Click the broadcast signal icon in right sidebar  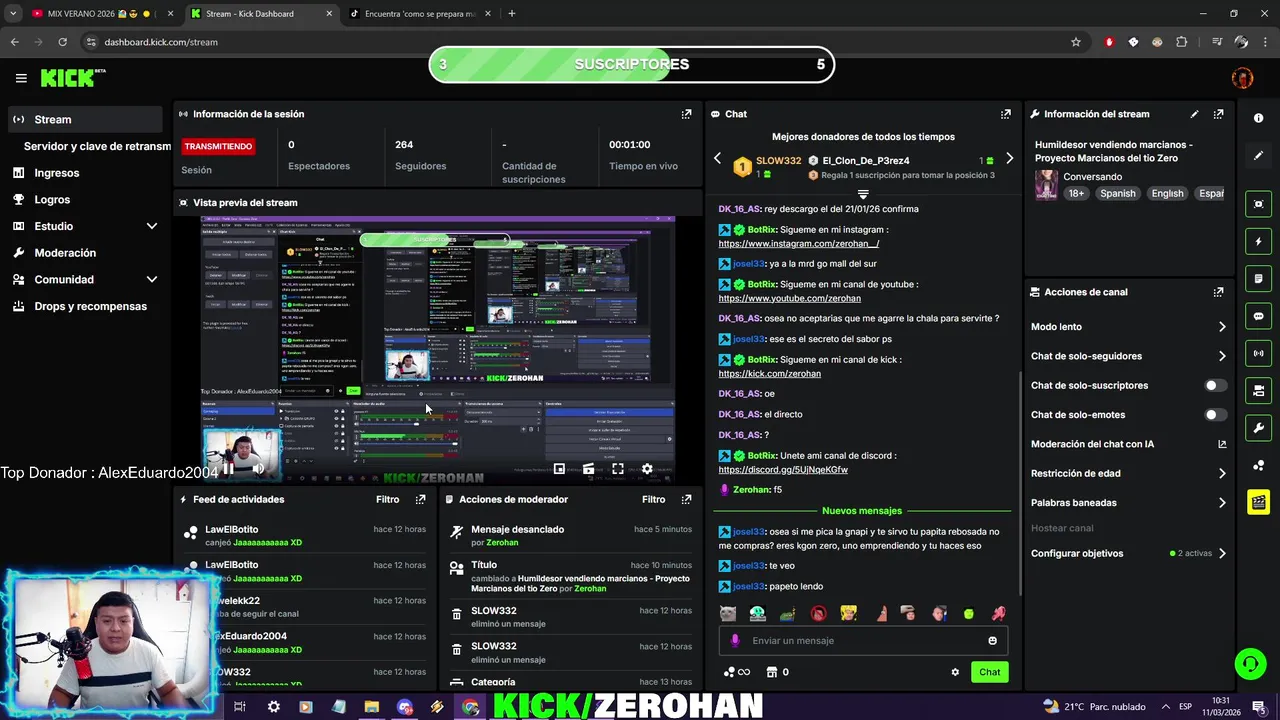(1258, 353)
